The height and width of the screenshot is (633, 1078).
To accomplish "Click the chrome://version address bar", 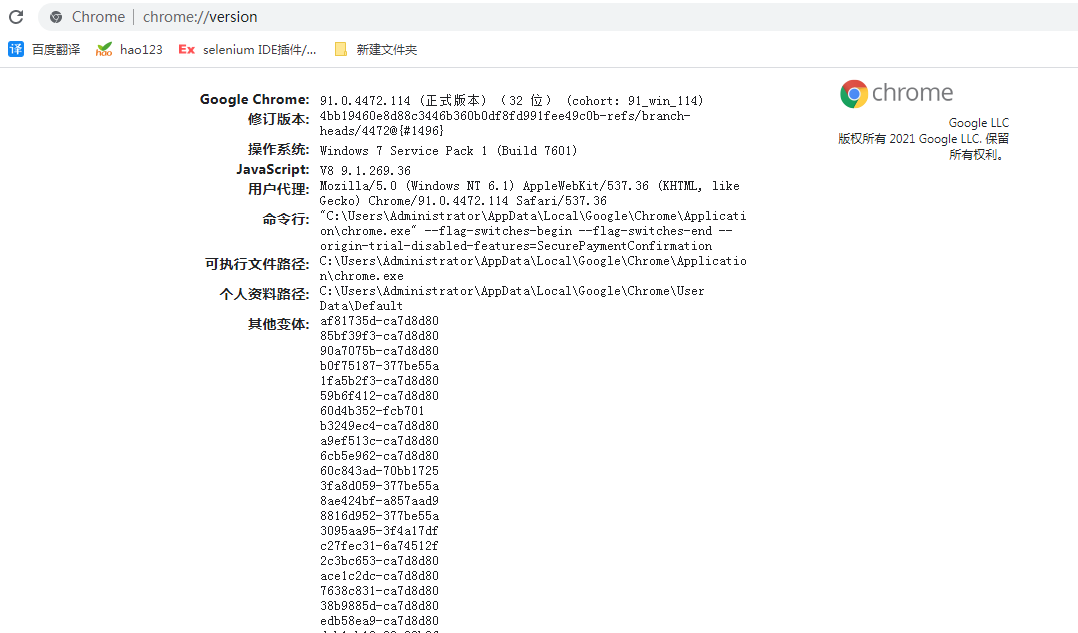I will point(558,16).
